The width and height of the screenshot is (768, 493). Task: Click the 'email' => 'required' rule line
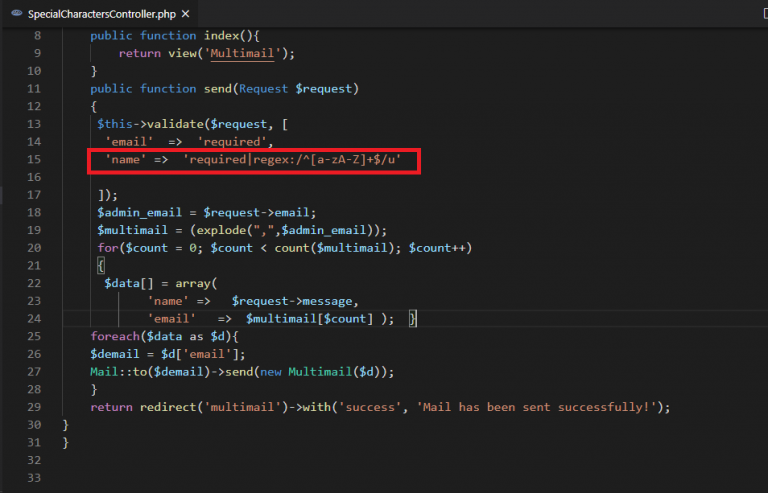click(175, 142)
